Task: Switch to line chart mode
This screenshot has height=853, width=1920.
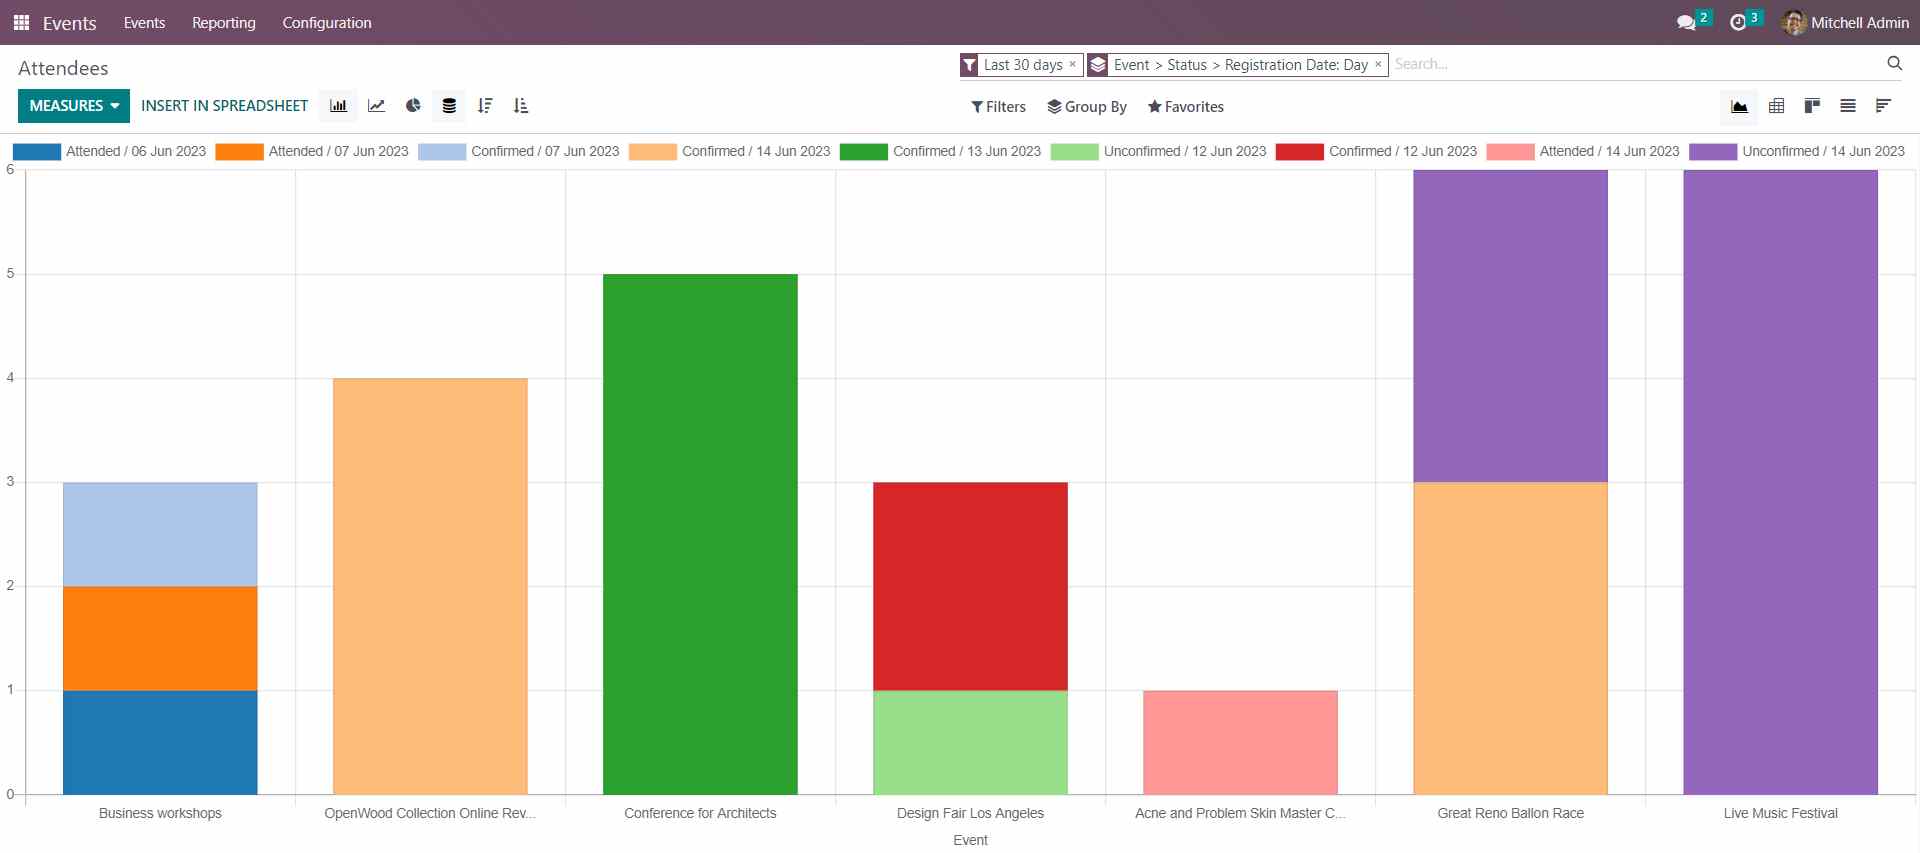Action: 376,106
